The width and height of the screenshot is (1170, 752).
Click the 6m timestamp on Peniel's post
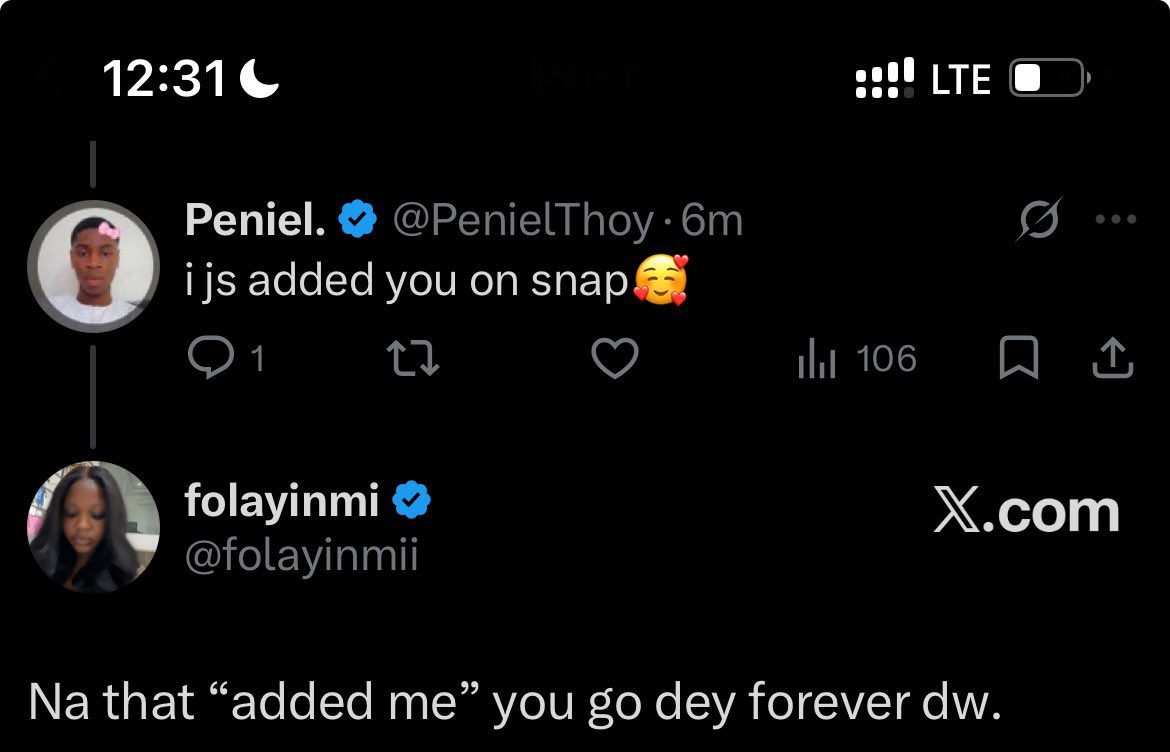[x=712, y=221]
